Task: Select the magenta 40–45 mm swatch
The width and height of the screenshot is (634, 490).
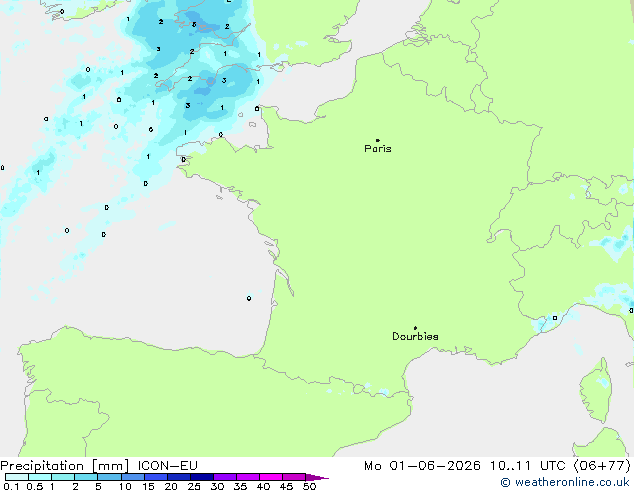Action: (271, 477)
